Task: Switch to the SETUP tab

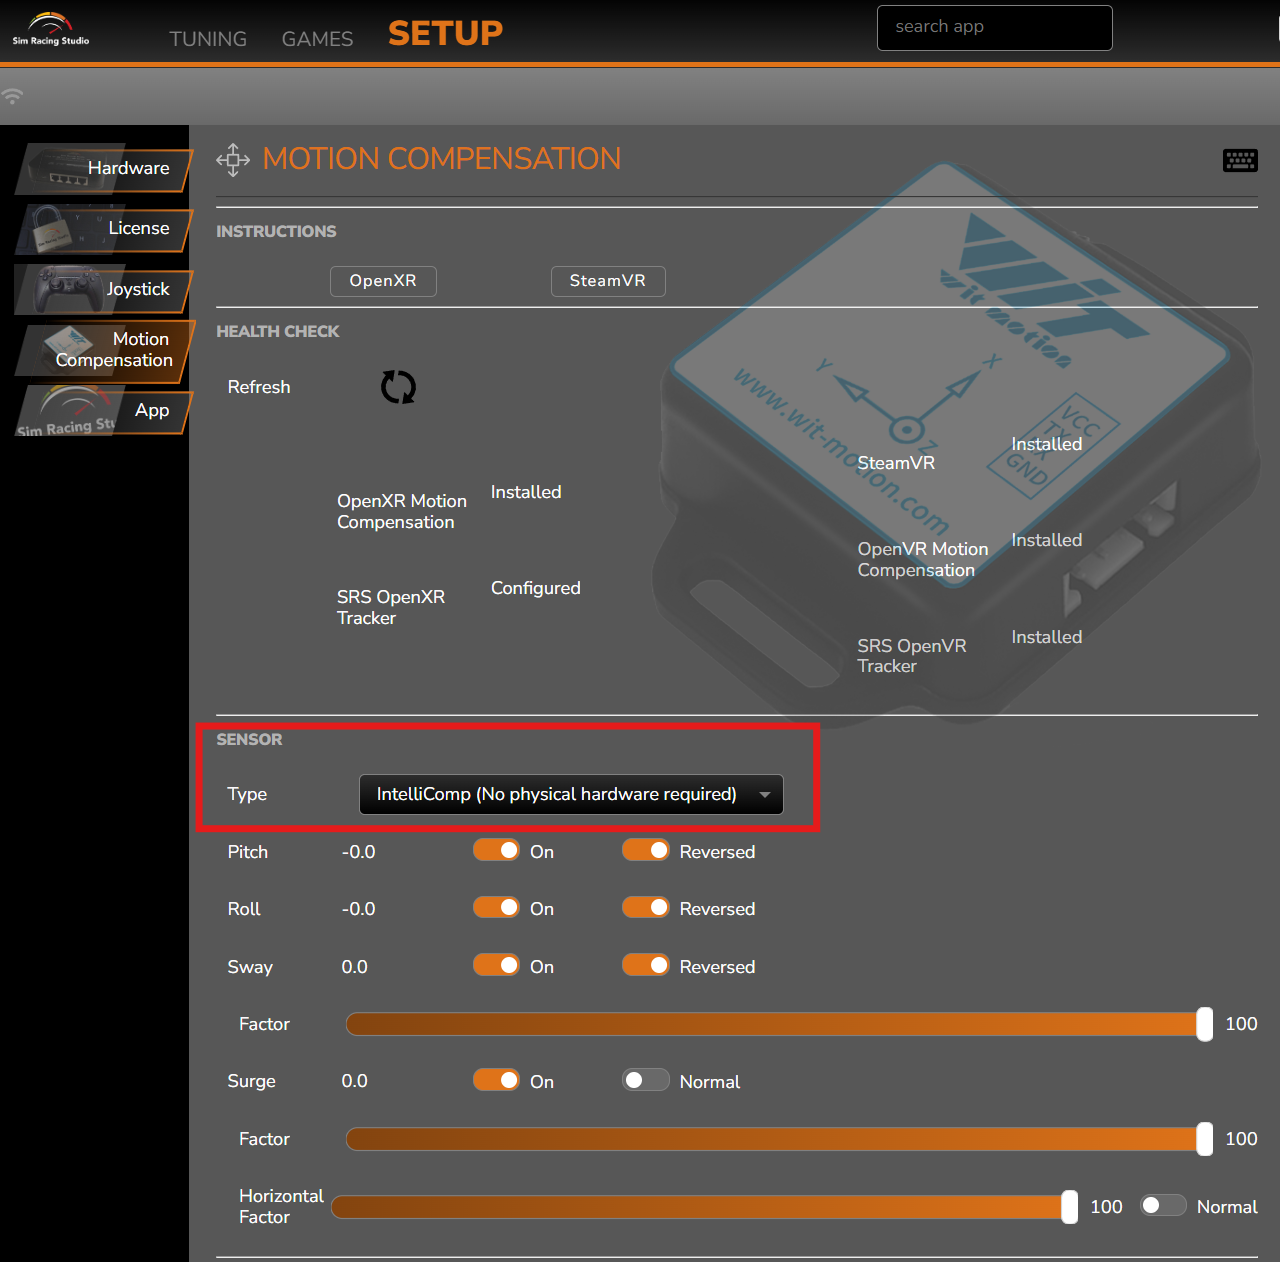Action: tap(445, 33)
